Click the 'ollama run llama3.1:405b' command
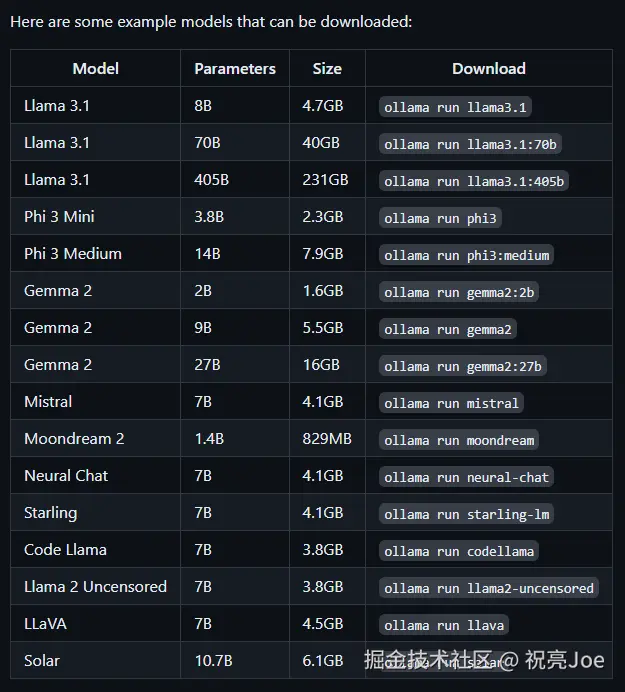Screen dimensions: 625x692 click(x=475, y=181)
